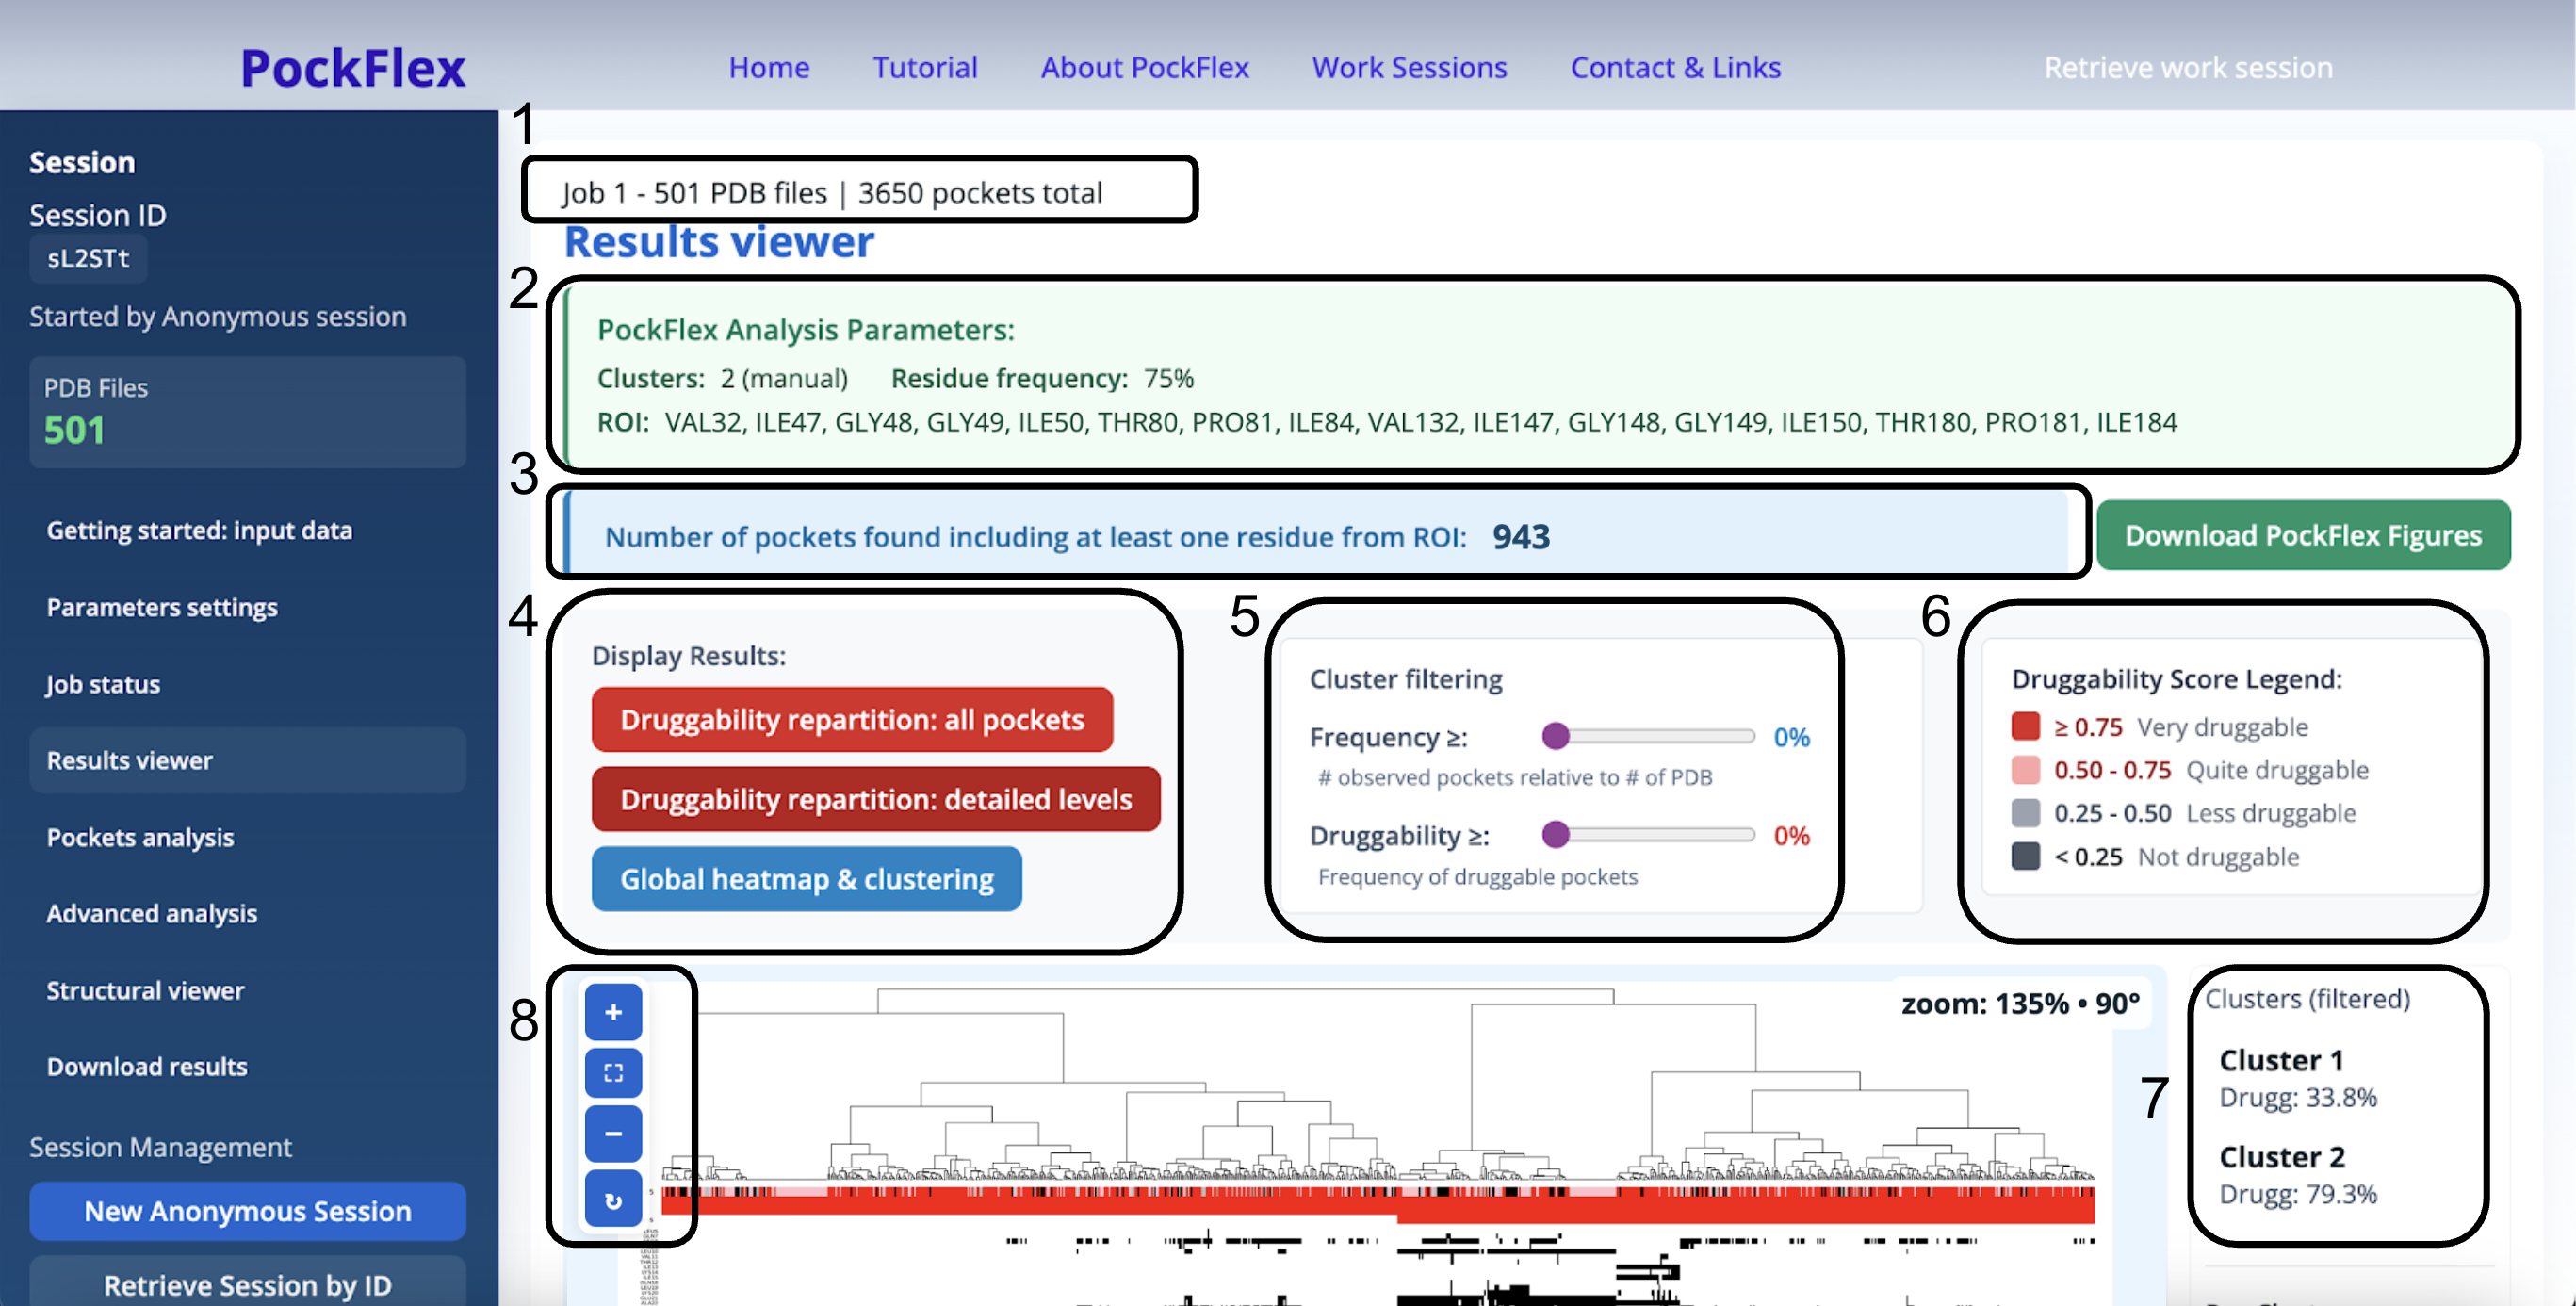Click the zoom: 135% • 90° indicator
Image resolution: width=2576 pixels, height=1306 pixels.
[x=2020, y=1003]
